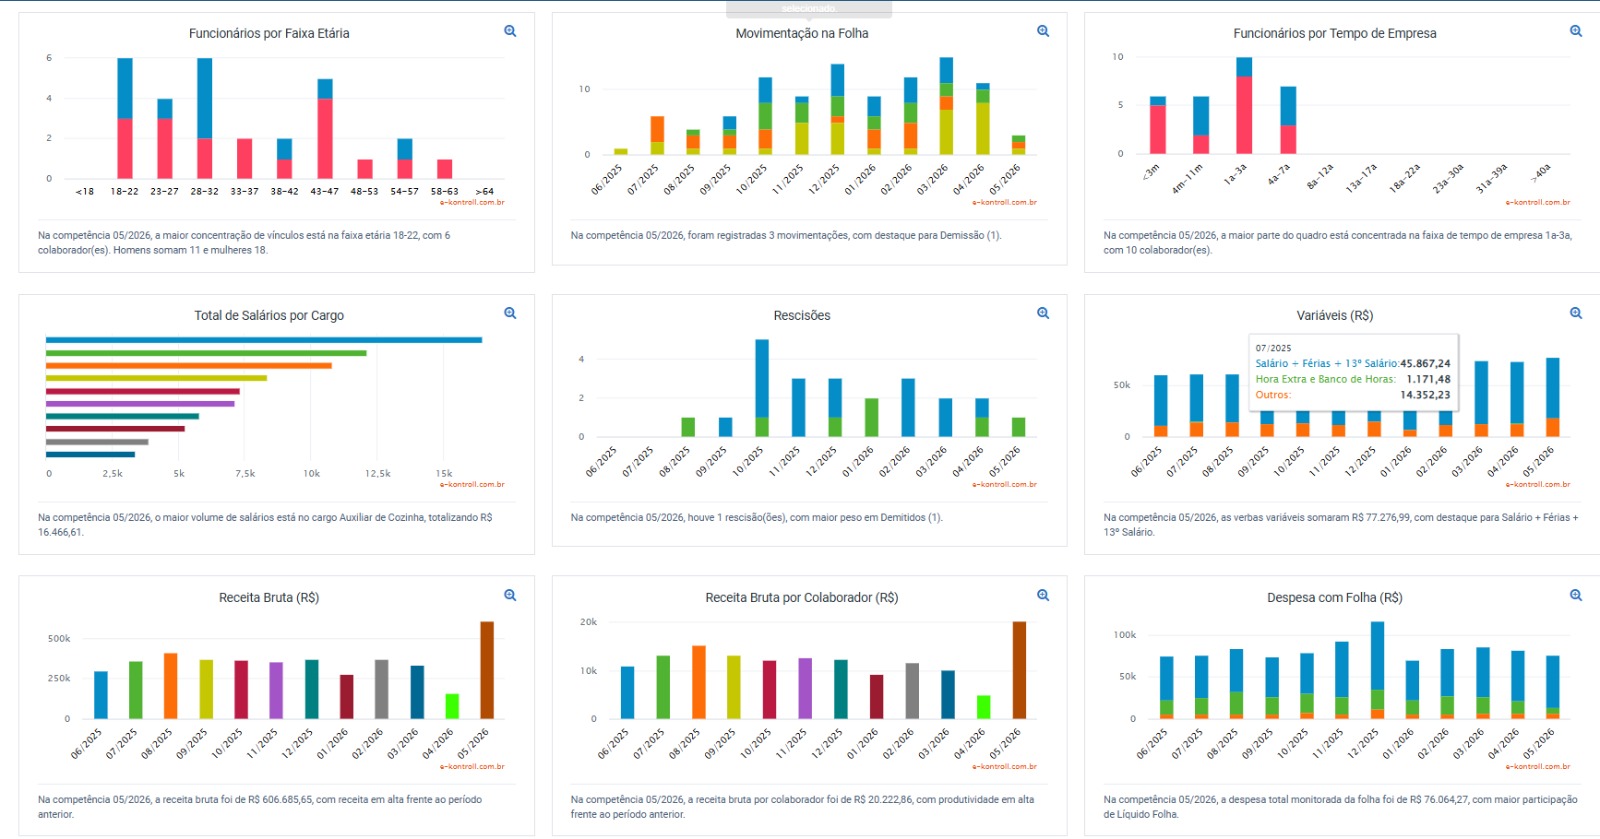Click the bright green 04/2026 bar in Receita Bruta (R$)

click(x=452, y=706)
